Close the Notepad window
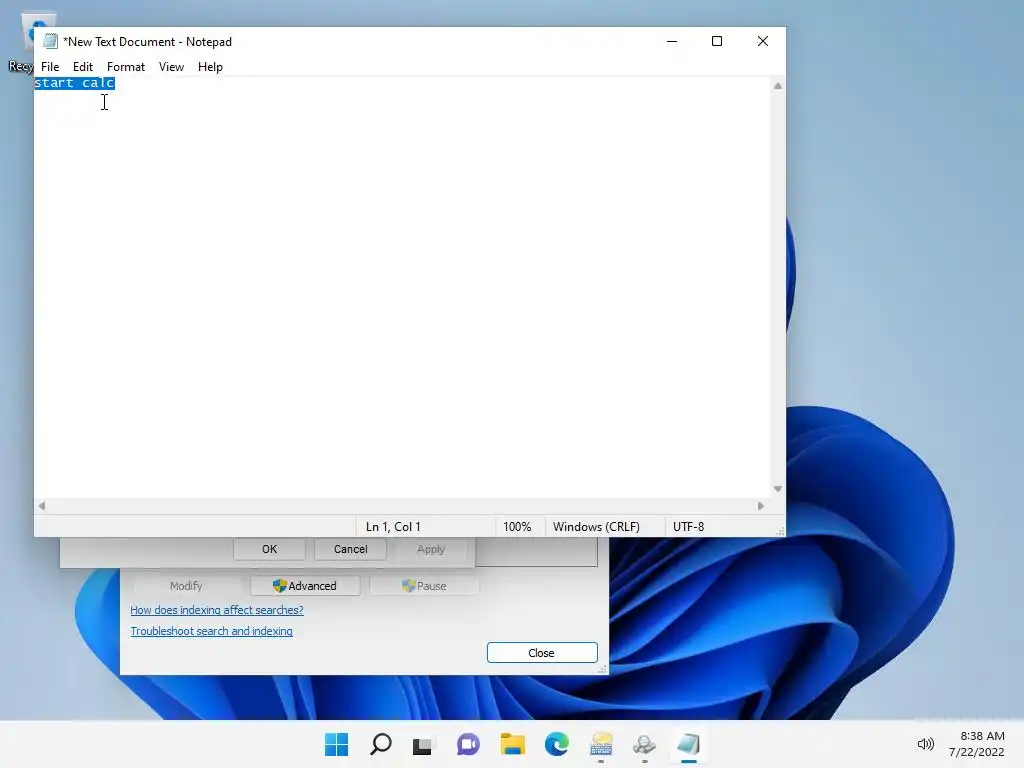Image resolution: width=1024 pixels, height=768 pixels. coord(762,41)
